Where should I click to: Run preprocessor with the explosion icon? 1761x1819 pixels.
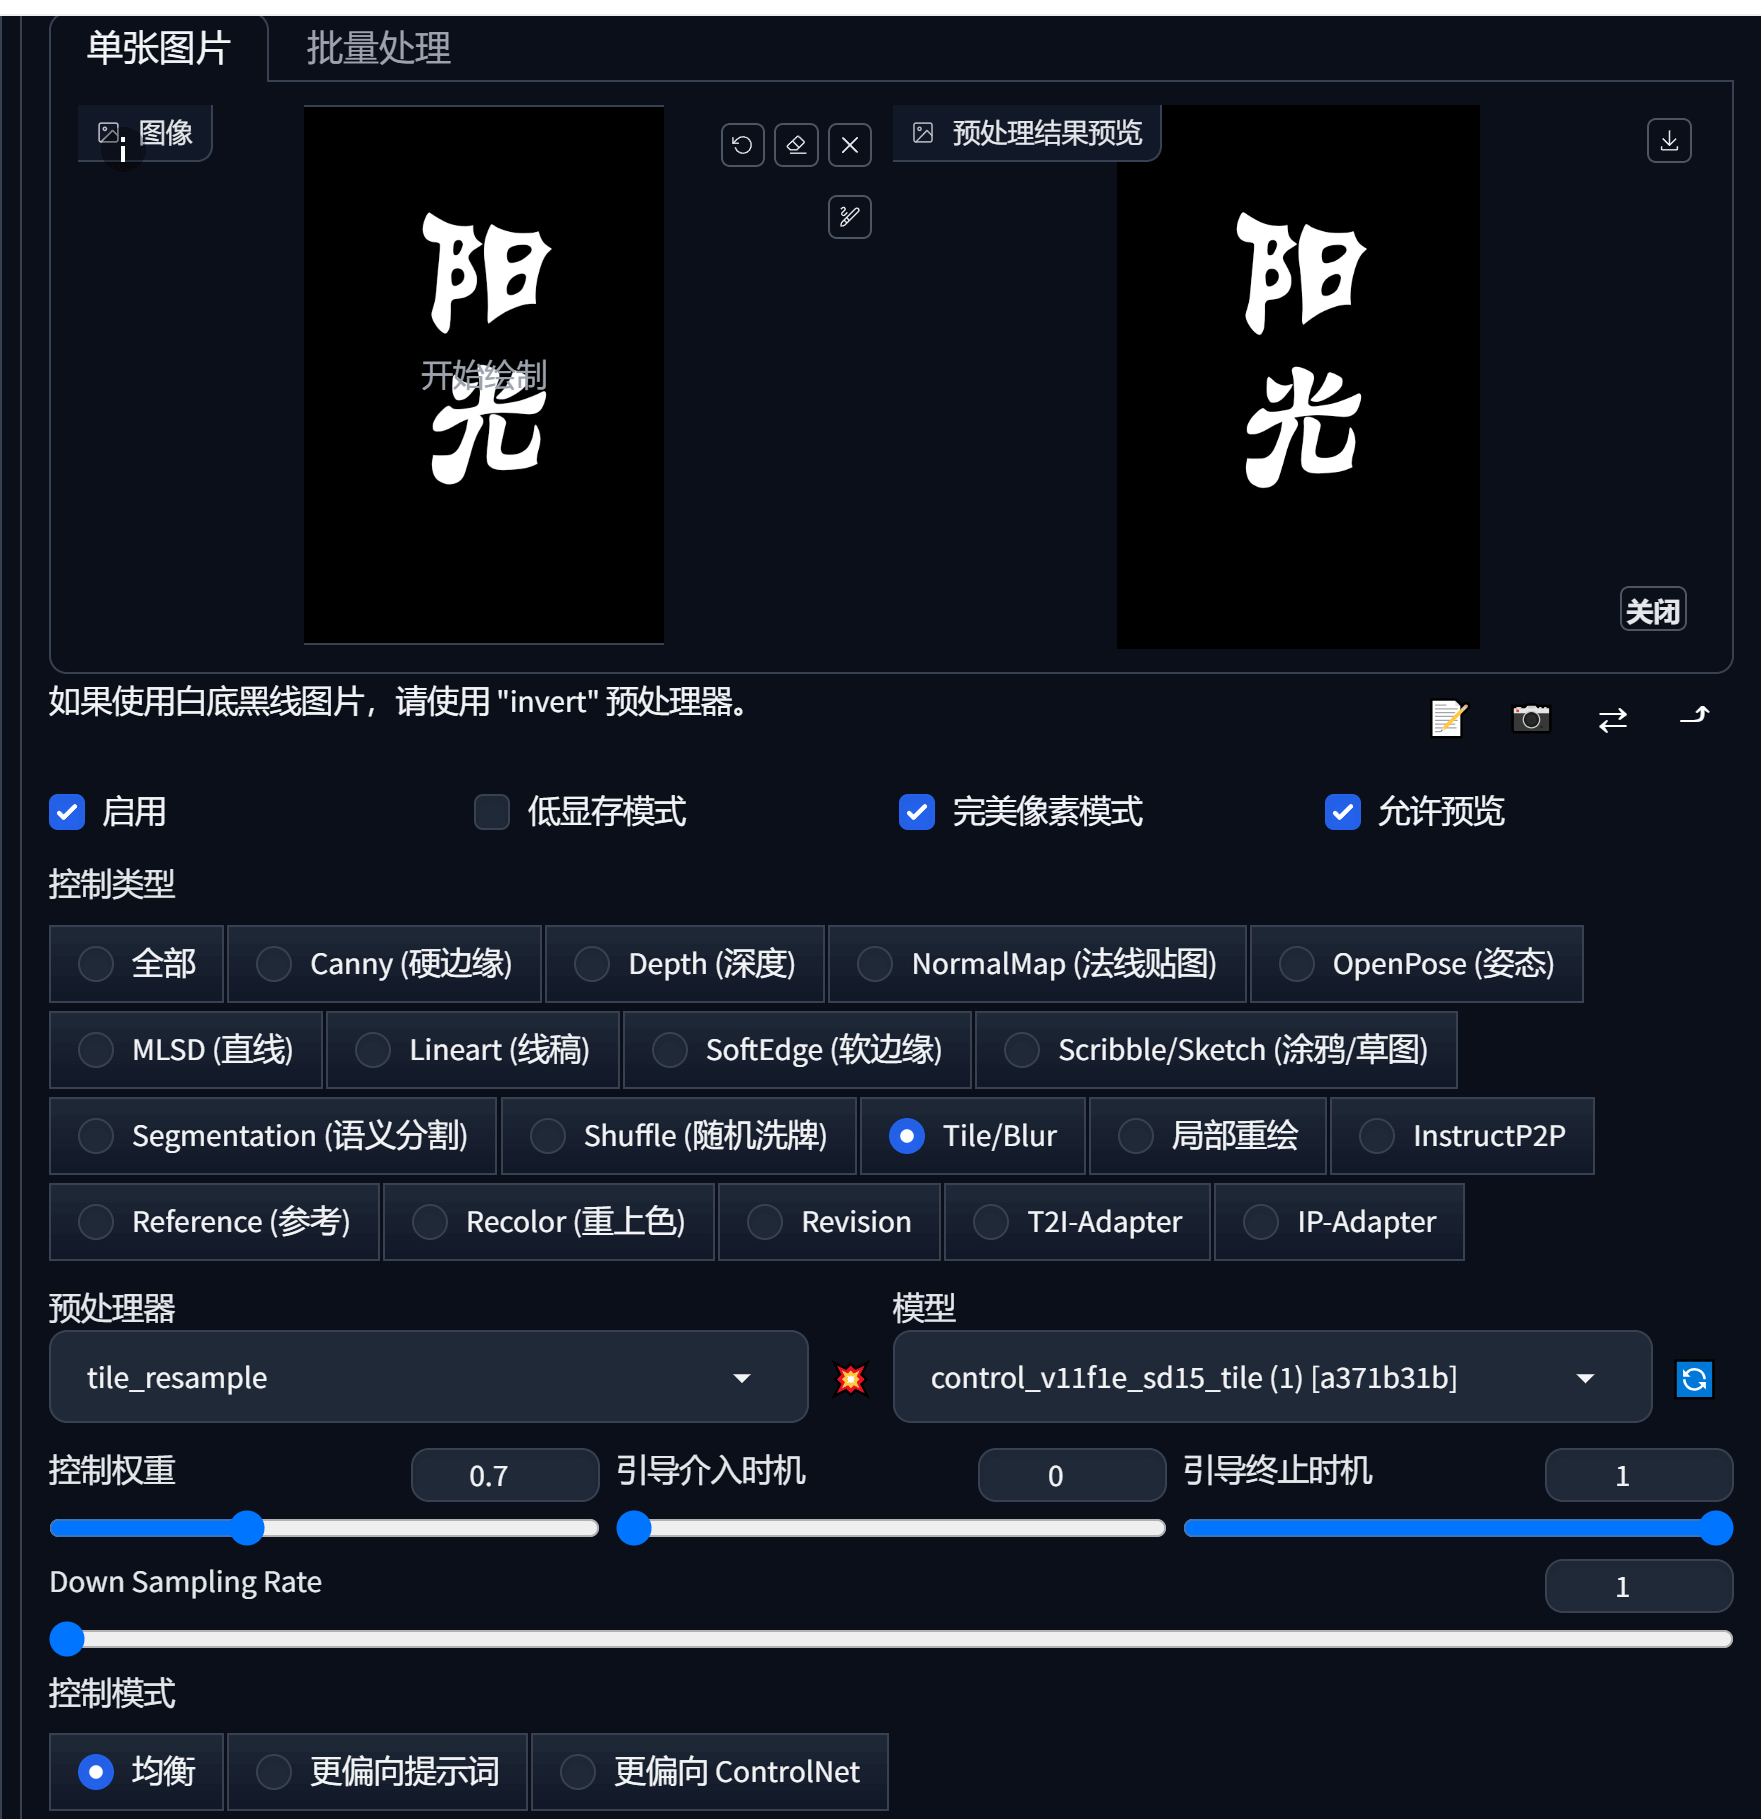[851, 1379]
